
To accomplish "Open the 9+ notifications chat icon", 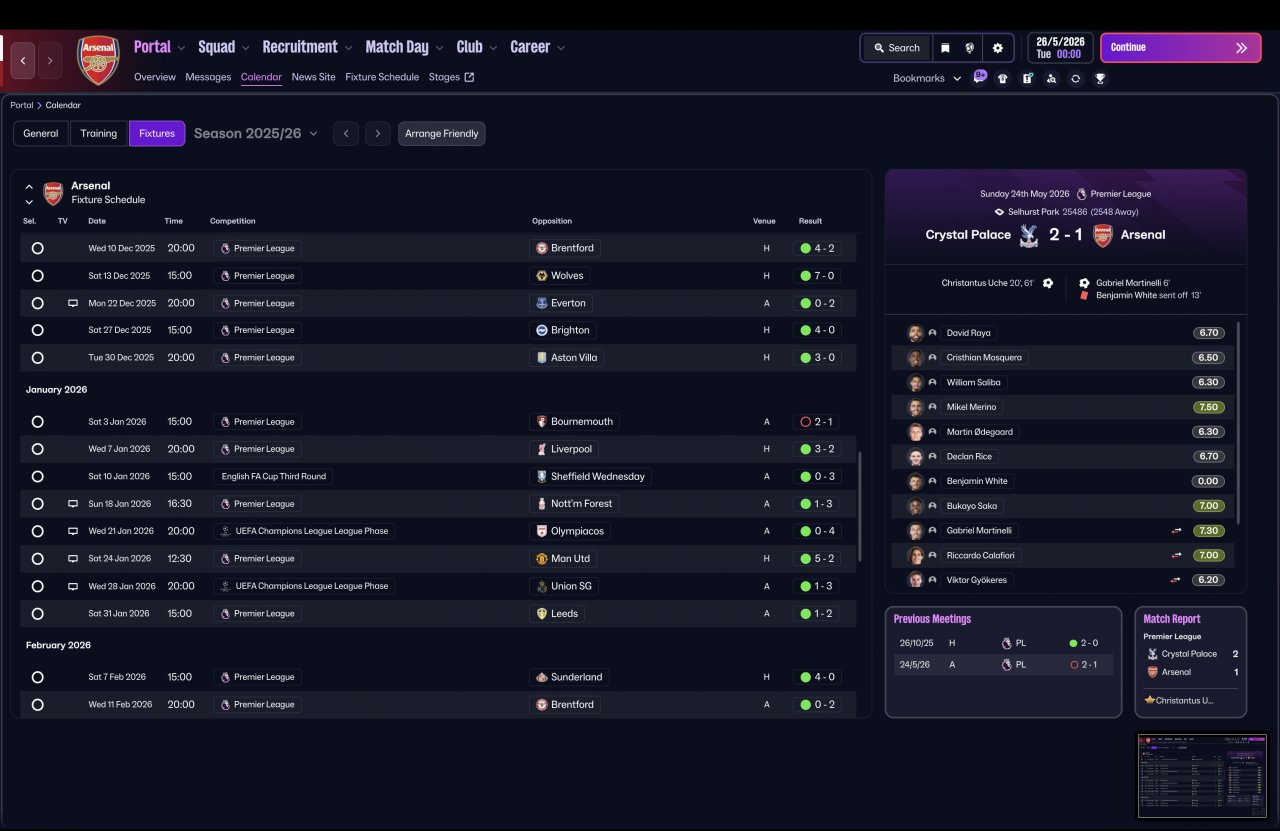I will [x=980, y=77].
